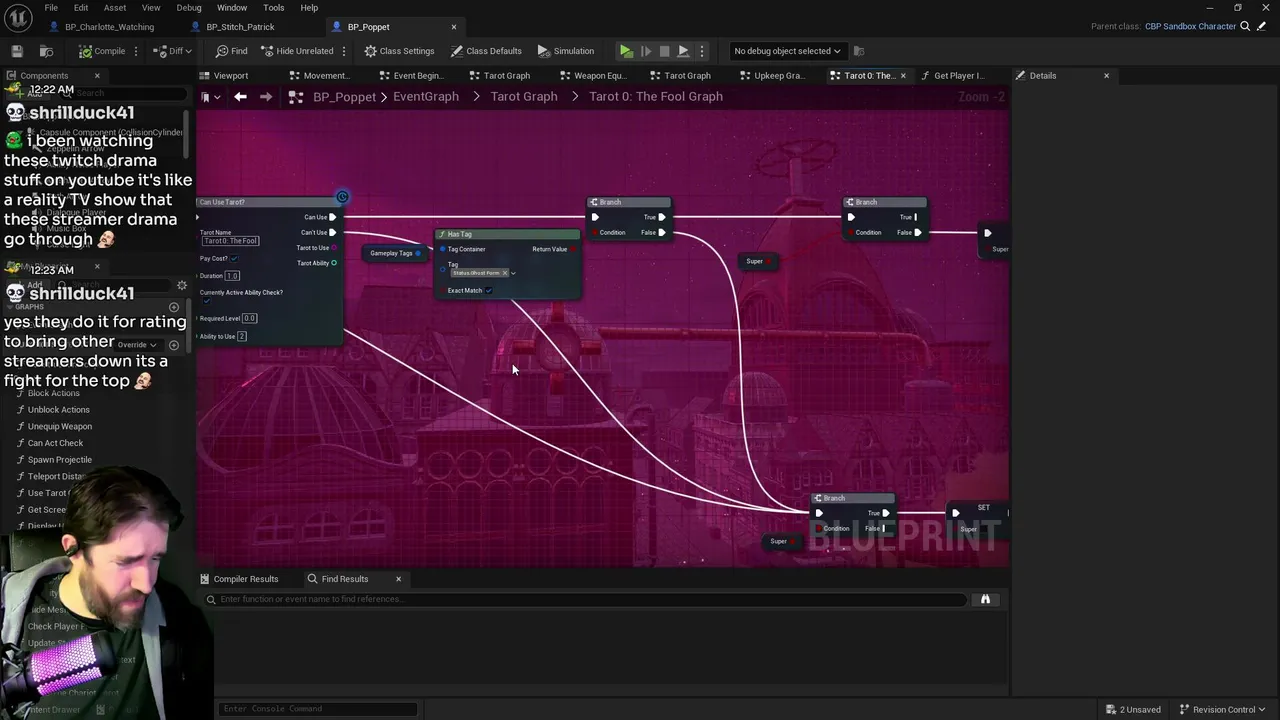Click the Required Level value field

249,319
